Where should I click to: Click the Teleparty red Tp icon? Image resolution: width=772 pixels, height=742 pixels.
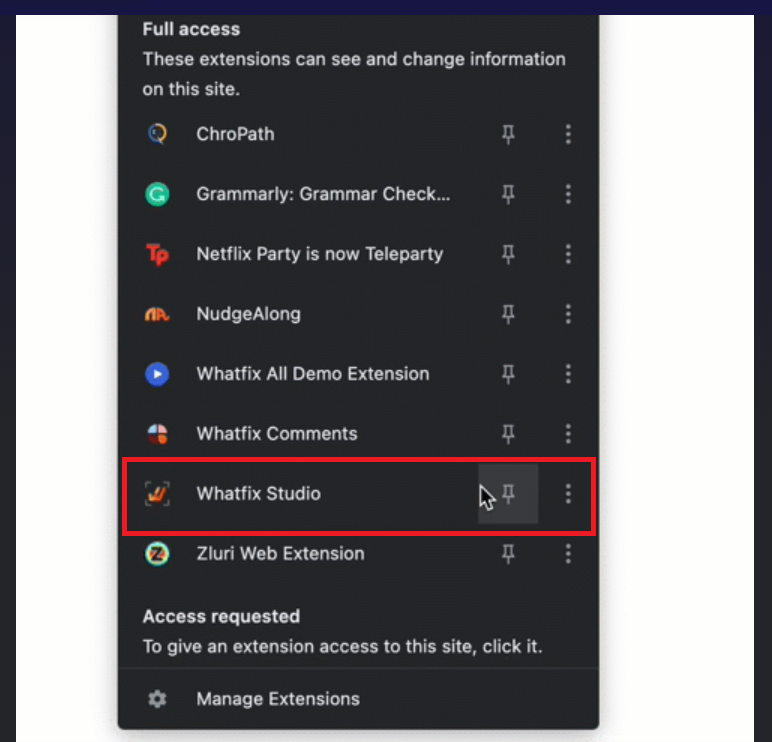click(x=157, y=254)
